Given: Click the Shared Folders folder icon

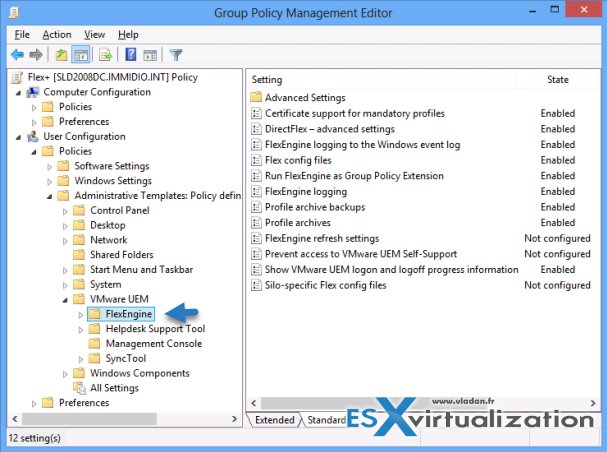Looking at the screenshot, I should (x=79, y=255).
